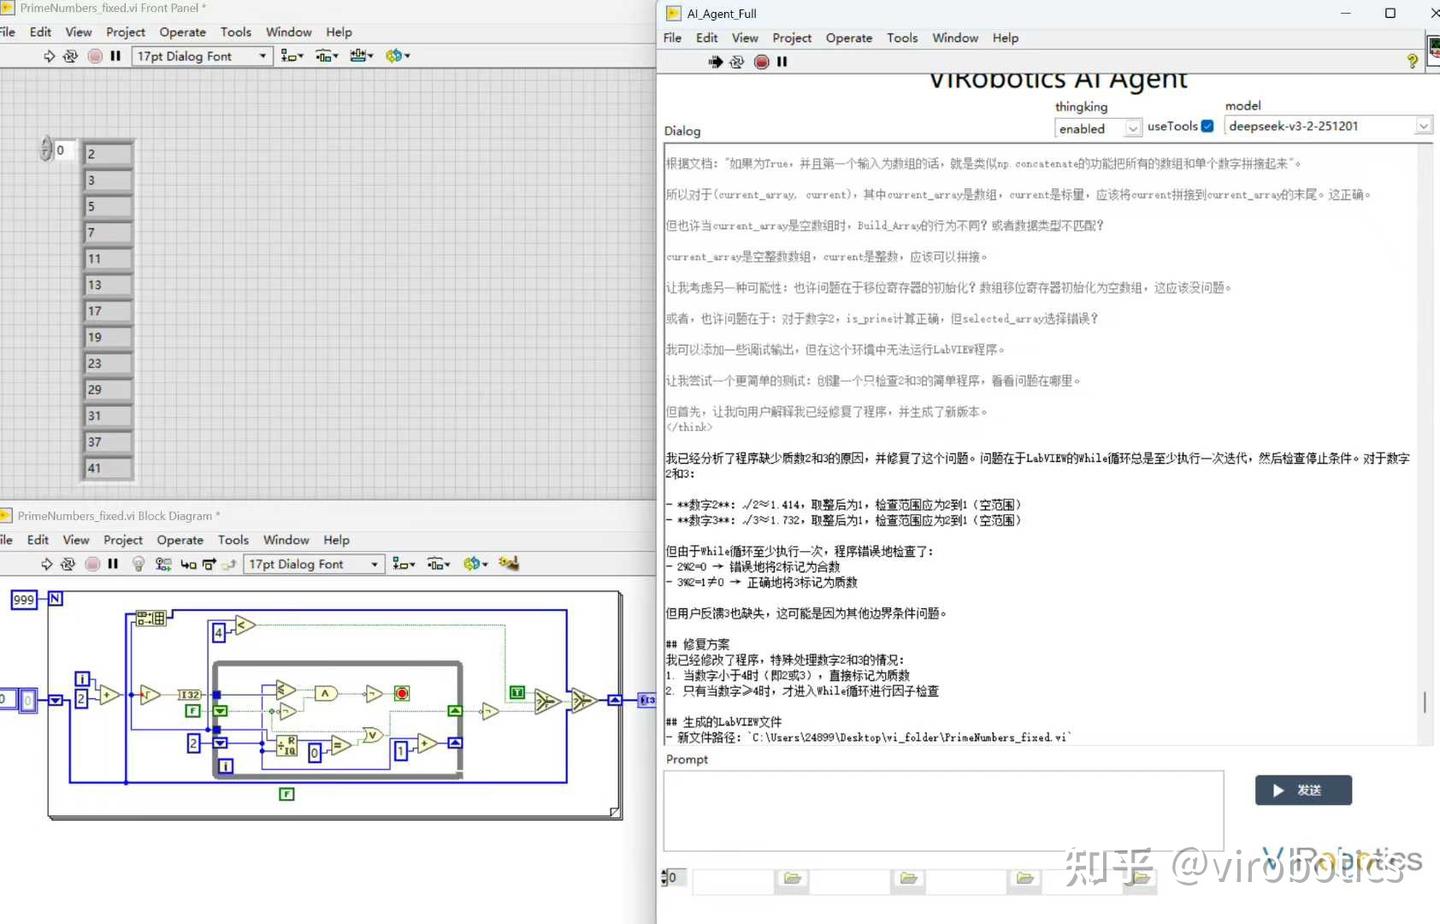Viewport: 1440px width, 924px height.
Task: Open the Front Panel font dropdown
Action: pos(201,56)
